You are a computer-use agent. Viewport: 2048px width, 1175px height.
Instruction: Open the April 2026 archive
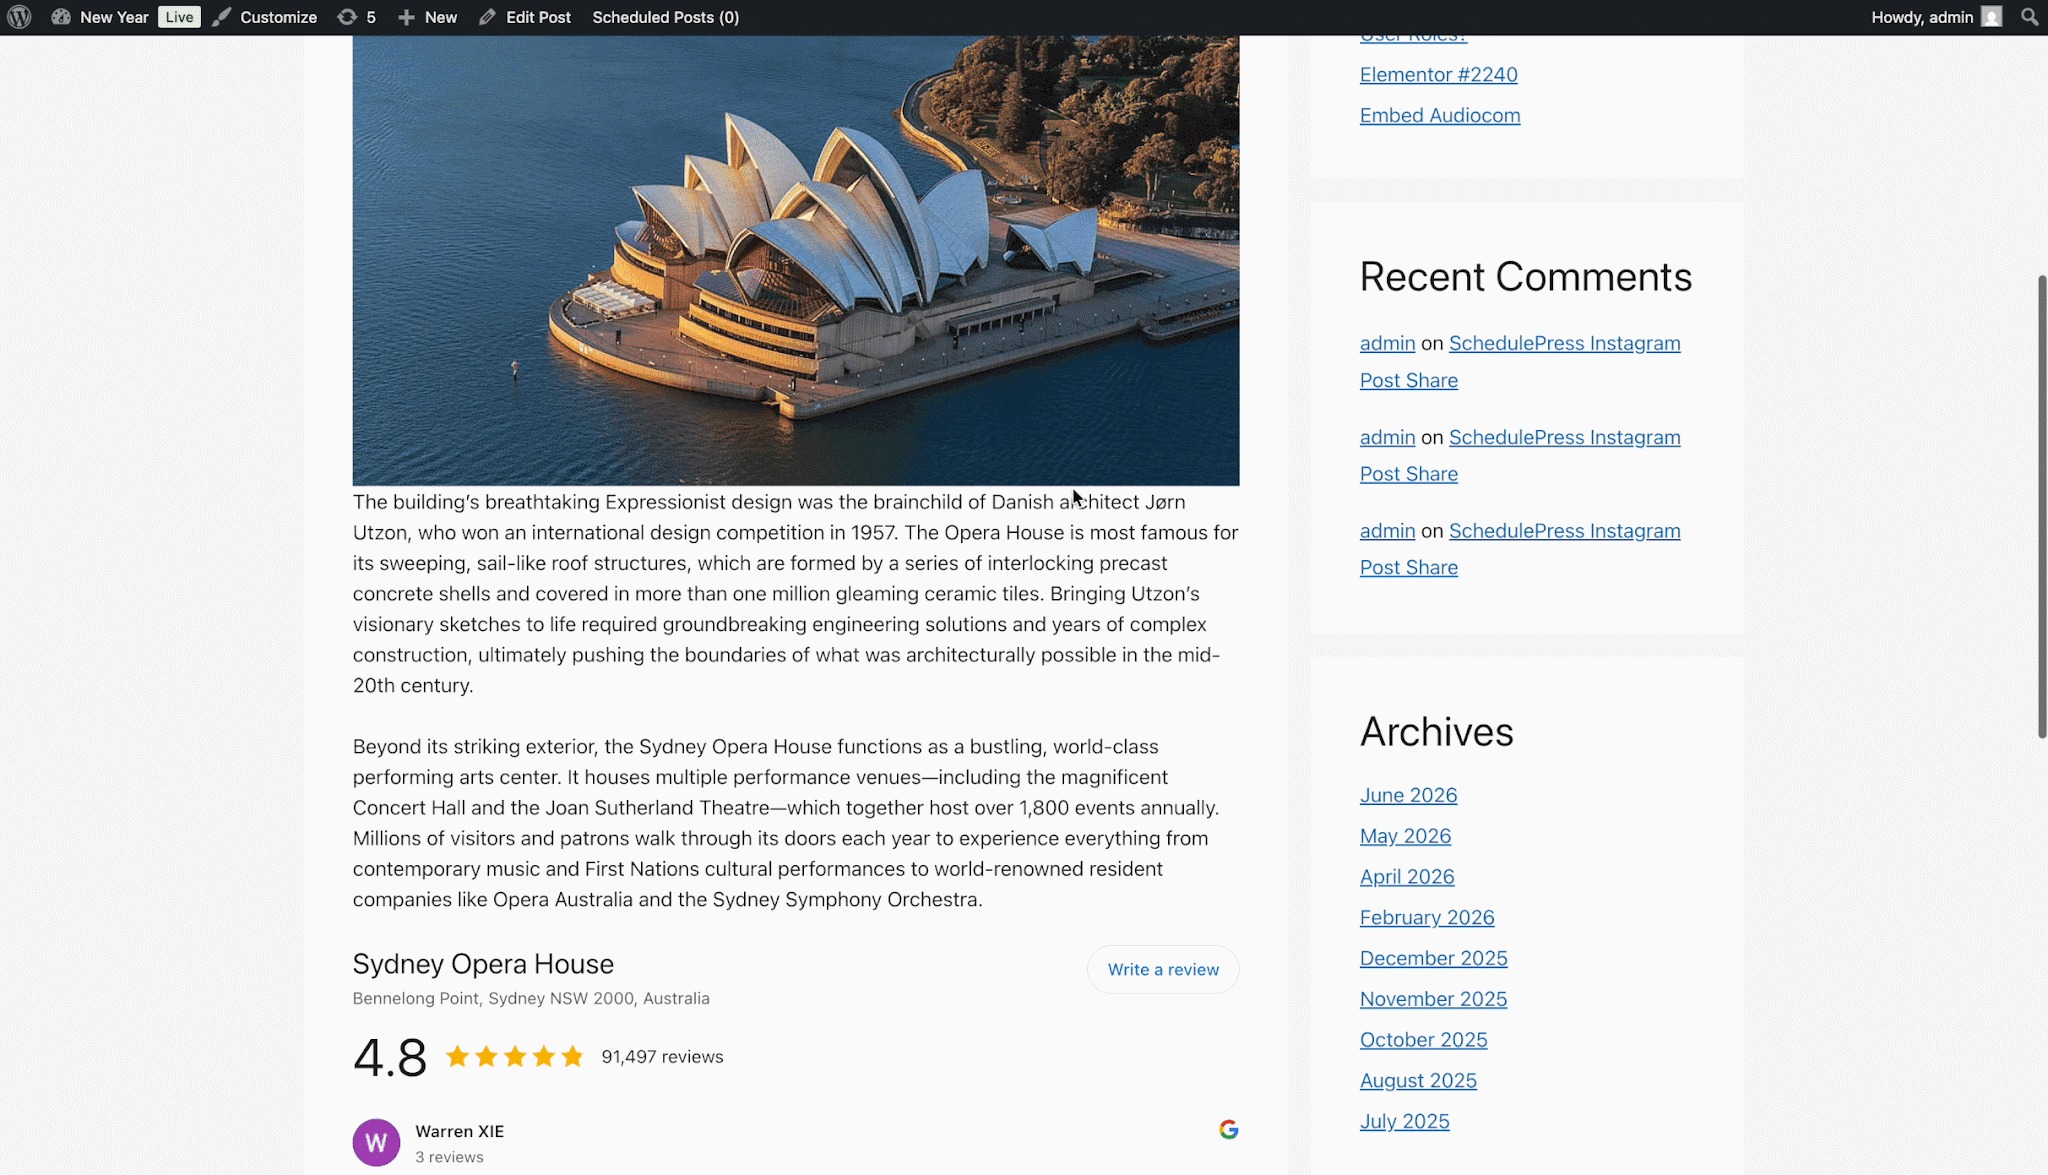coord(1407,877)
